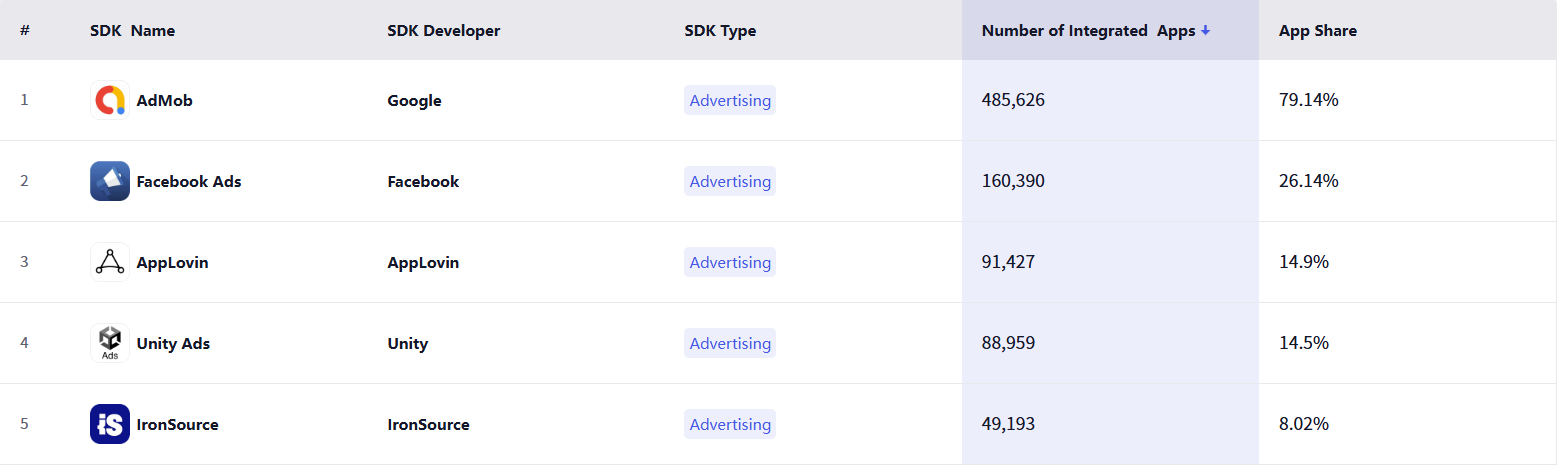Click the SDK Type column header

point(720,31)
